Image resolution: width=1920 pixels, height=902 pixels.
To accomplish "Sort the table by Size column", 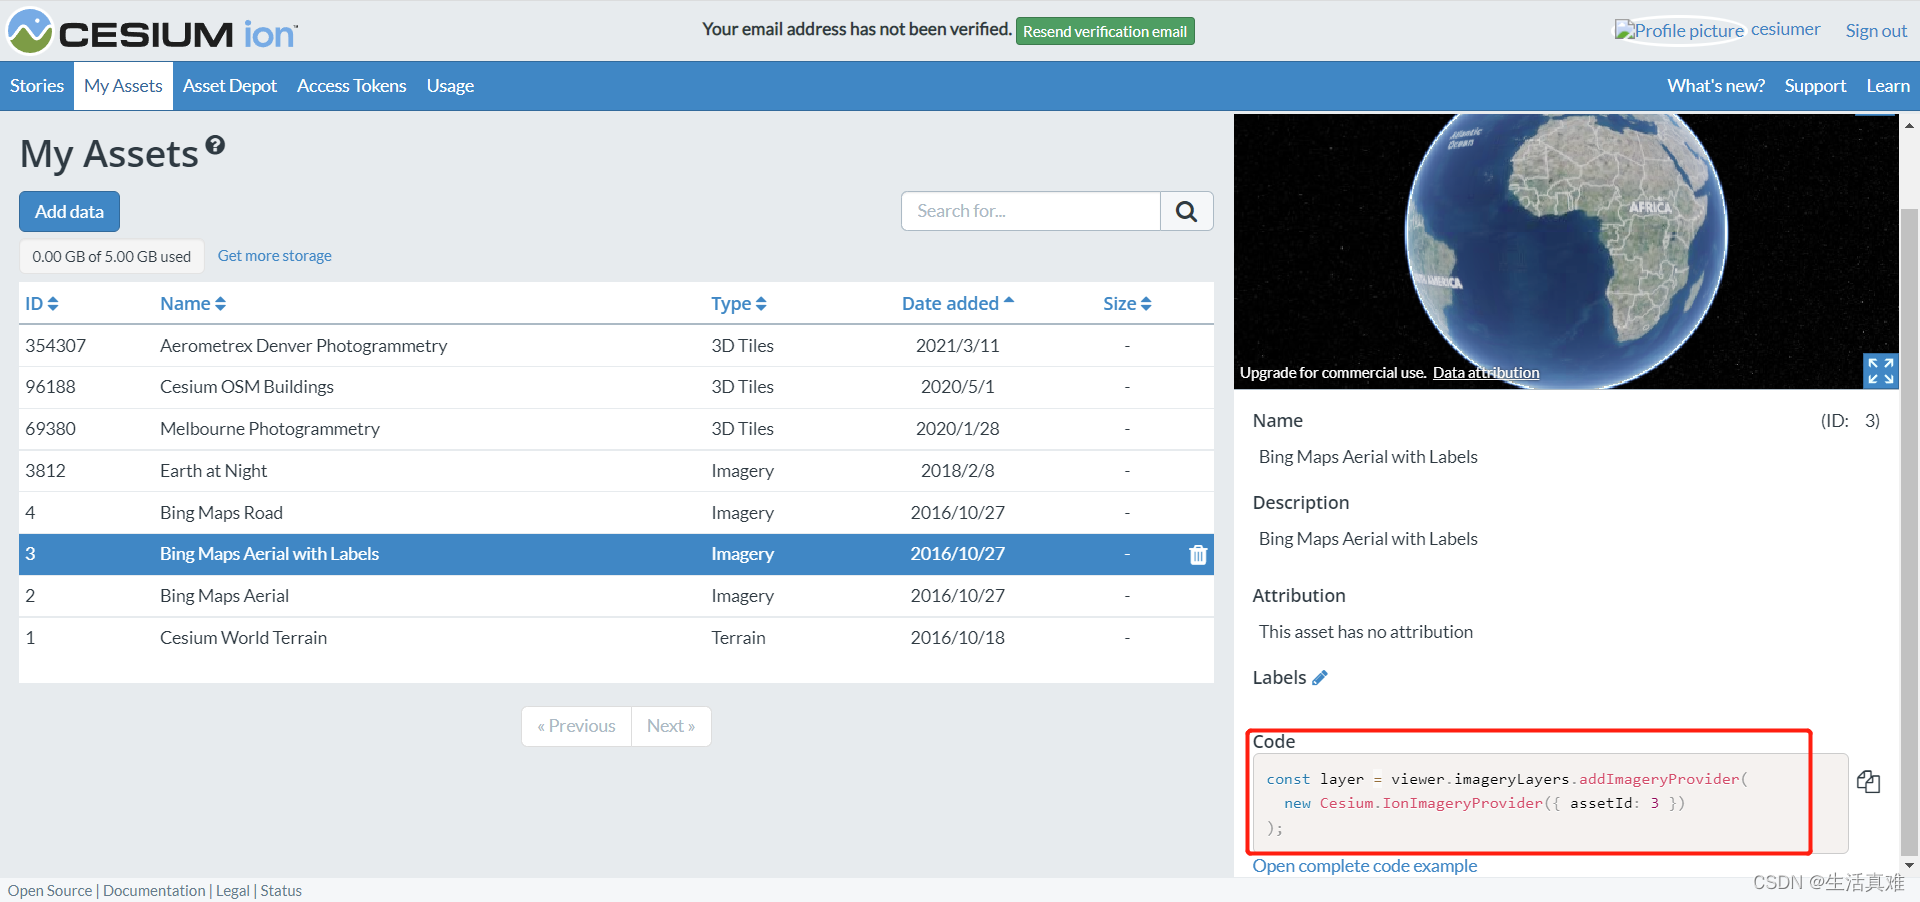I will click(1127, 304).
